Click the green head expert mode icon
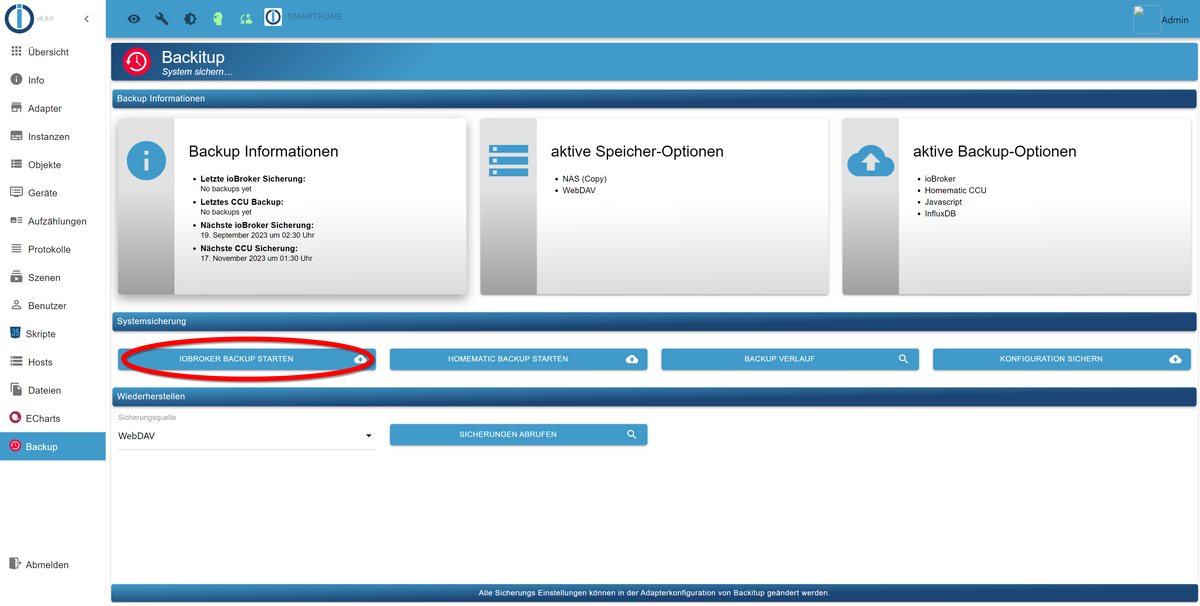The width and height of the screenshot is (1200, 606). click(x=218, y=19)
